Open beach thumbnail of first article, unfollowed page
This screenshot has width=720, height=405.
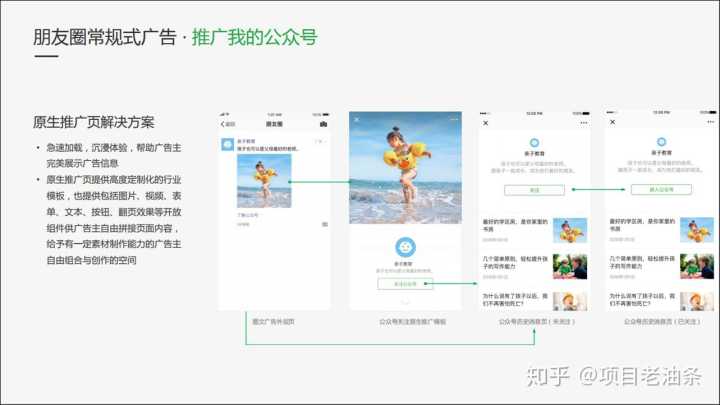[570, 231]
